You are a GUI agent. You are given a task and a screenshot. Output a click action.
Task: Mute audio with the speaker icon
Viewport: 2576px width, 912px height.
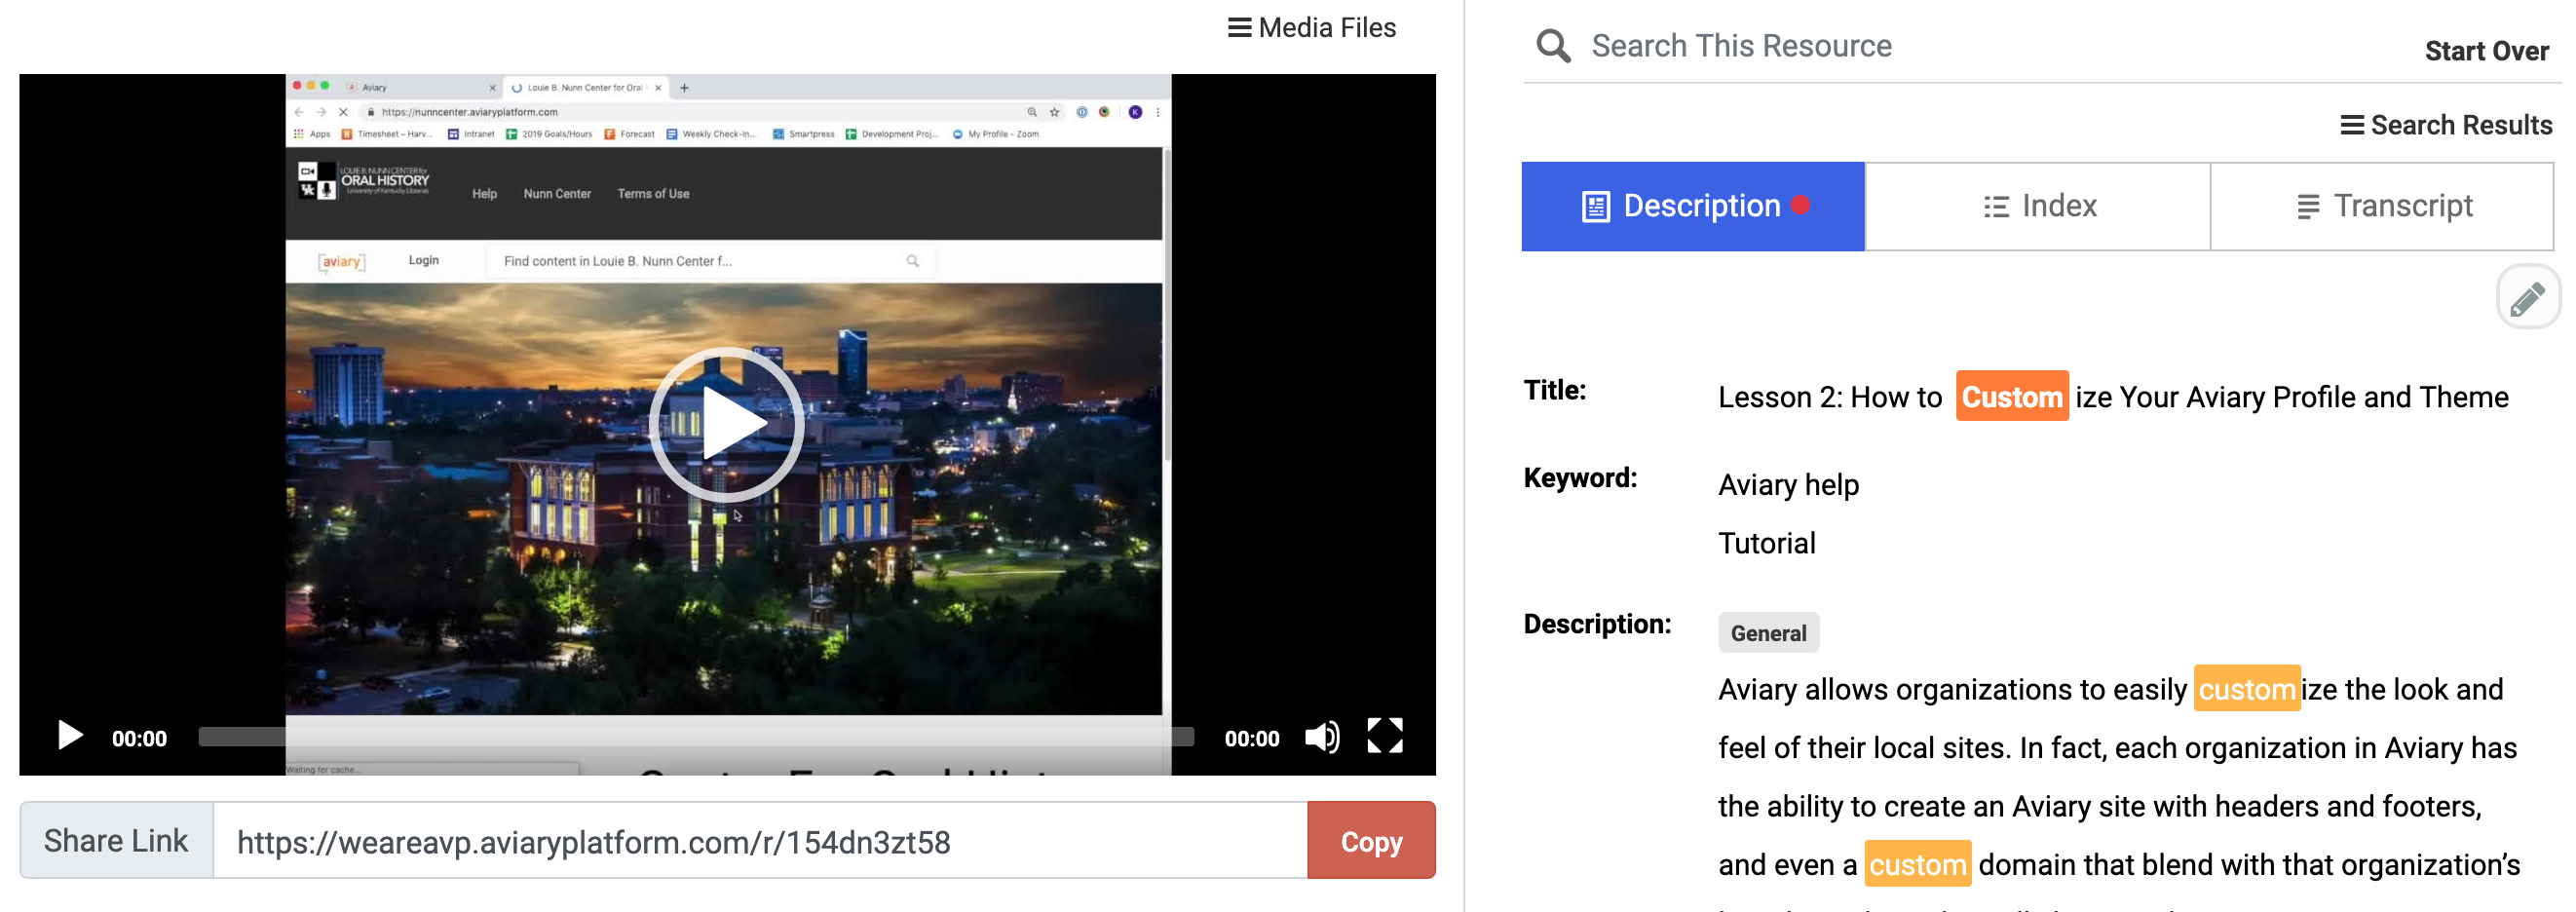[x=1322, y=737]
